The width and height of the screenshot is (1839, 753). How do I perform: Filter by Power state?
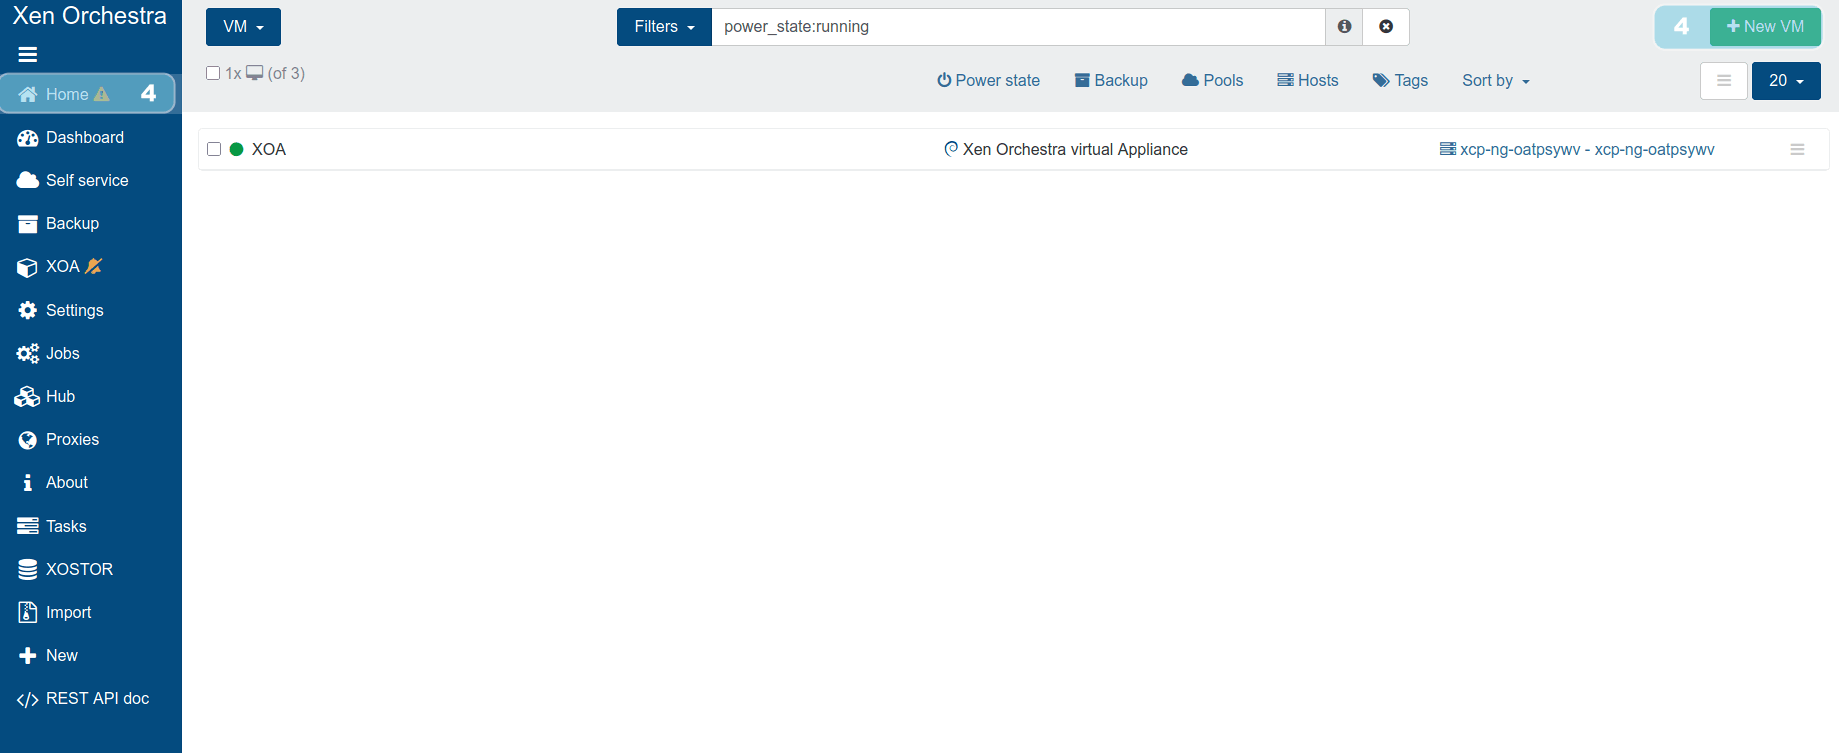click(988, 81)
